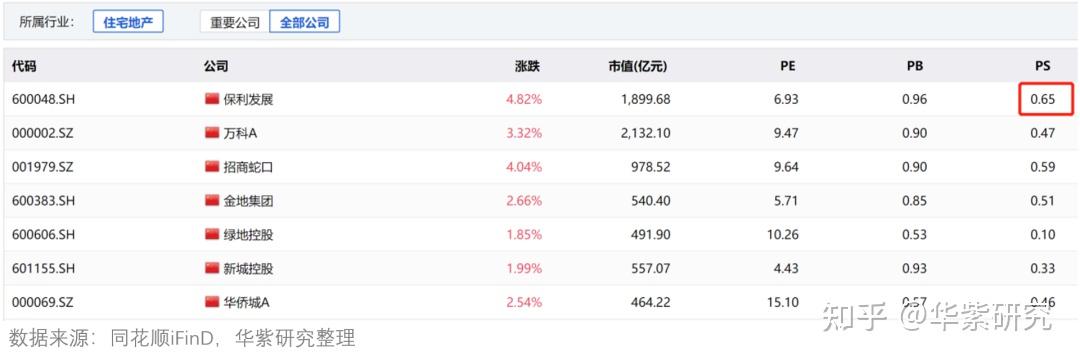This screenshot has width=1080, height=361.
Task: Open the 保利发展 company link
Action: [x=249, y=99]
